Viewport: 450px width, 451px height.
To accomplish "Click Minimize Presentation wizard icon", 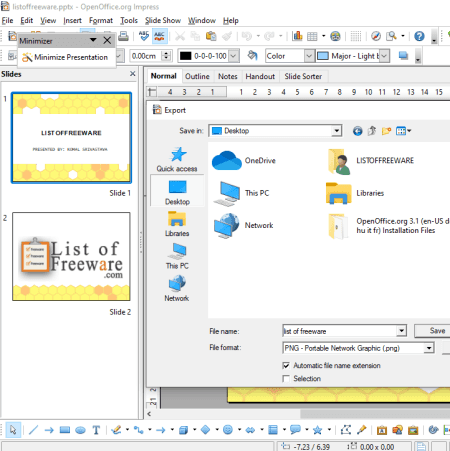I will pyautogui.click(x=27, y=57).
